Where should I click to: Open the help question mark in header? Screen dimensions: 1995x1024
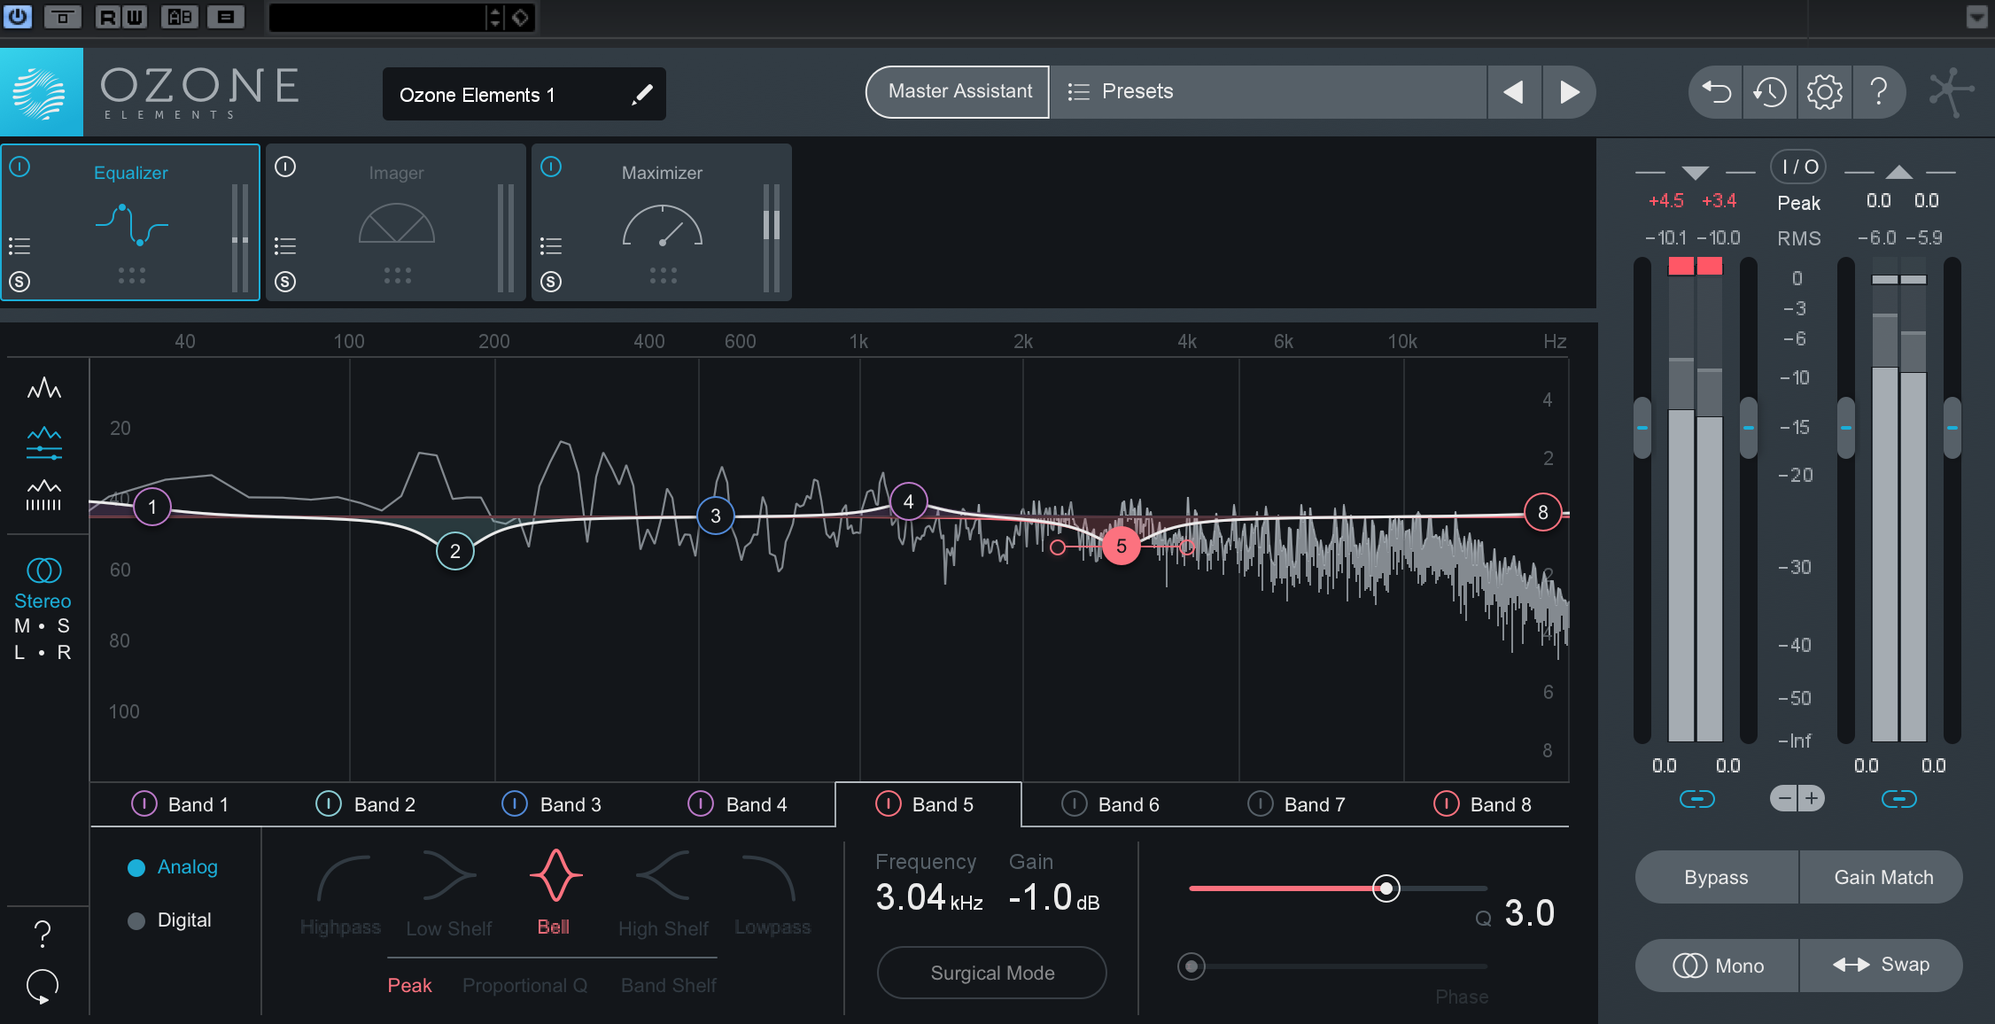coord(1878,92)
